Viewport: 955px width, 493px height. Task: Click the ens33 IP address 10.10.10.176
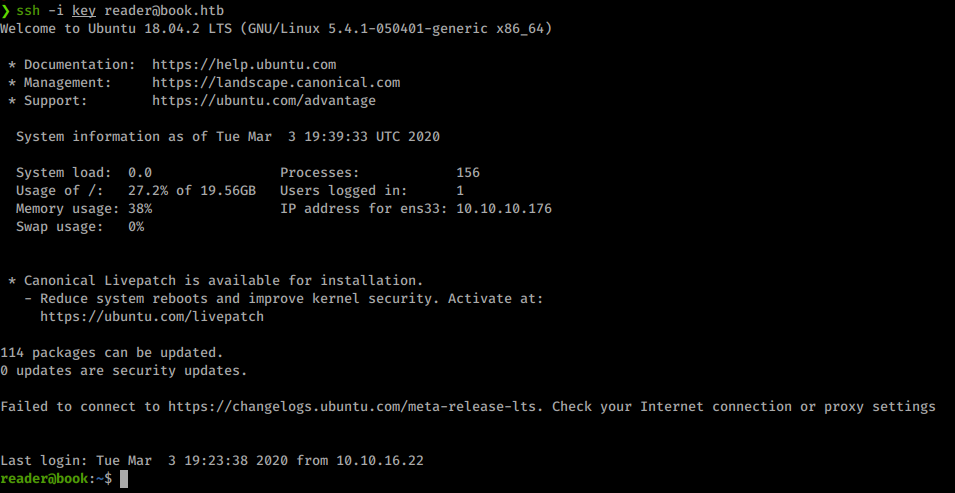504,209
